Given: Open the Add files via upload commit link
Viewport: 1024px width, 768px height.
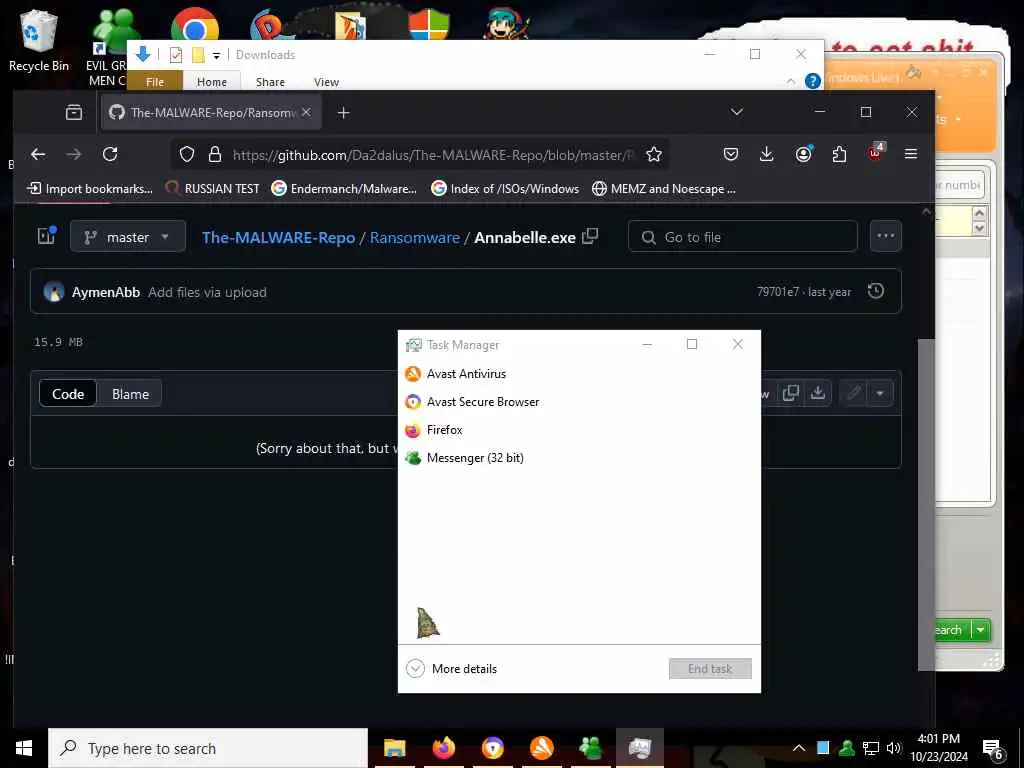Looking at the screenshot, I should (207, 292).
